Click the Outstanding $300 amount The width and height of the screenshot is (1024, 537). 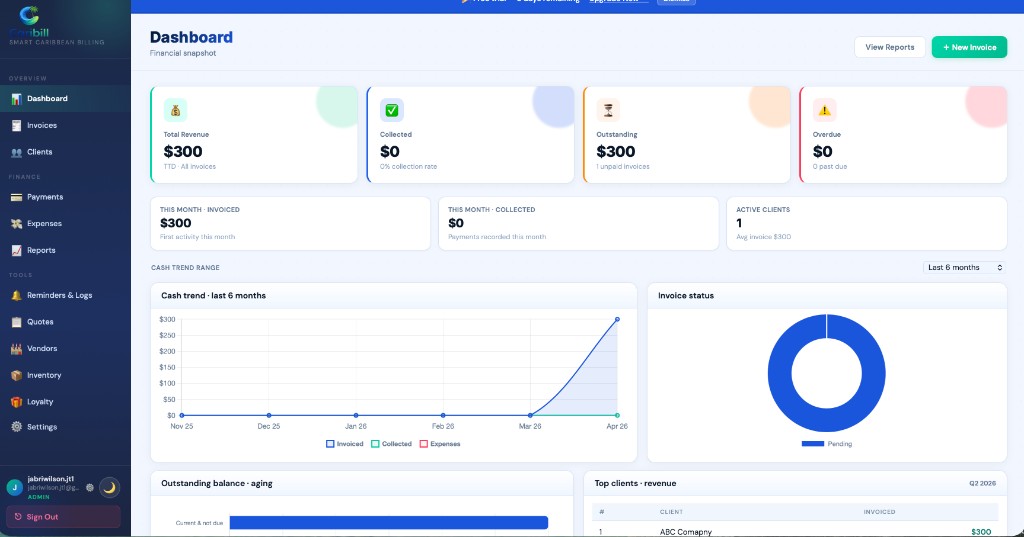(x=616, y=152)
